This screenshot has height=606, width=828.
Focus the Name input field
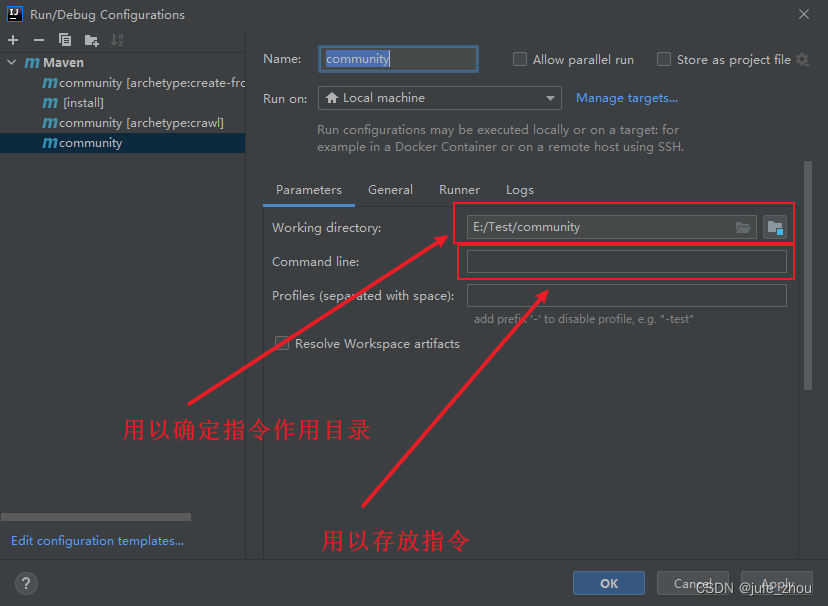click(x=398, y=59)
